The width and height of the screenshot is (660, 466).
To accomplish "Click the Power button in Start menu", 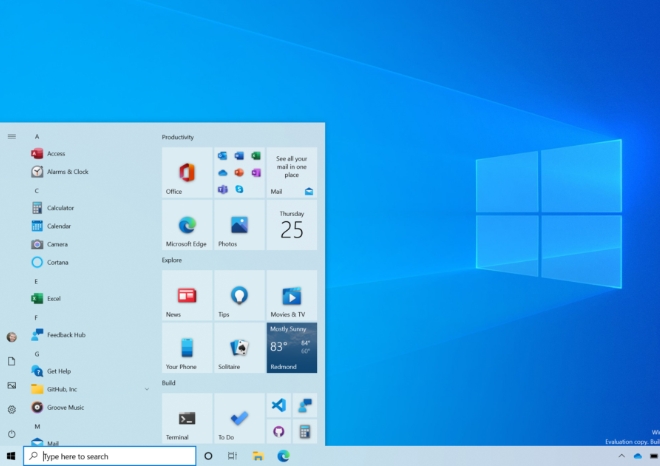I will [x=11, y=434].
